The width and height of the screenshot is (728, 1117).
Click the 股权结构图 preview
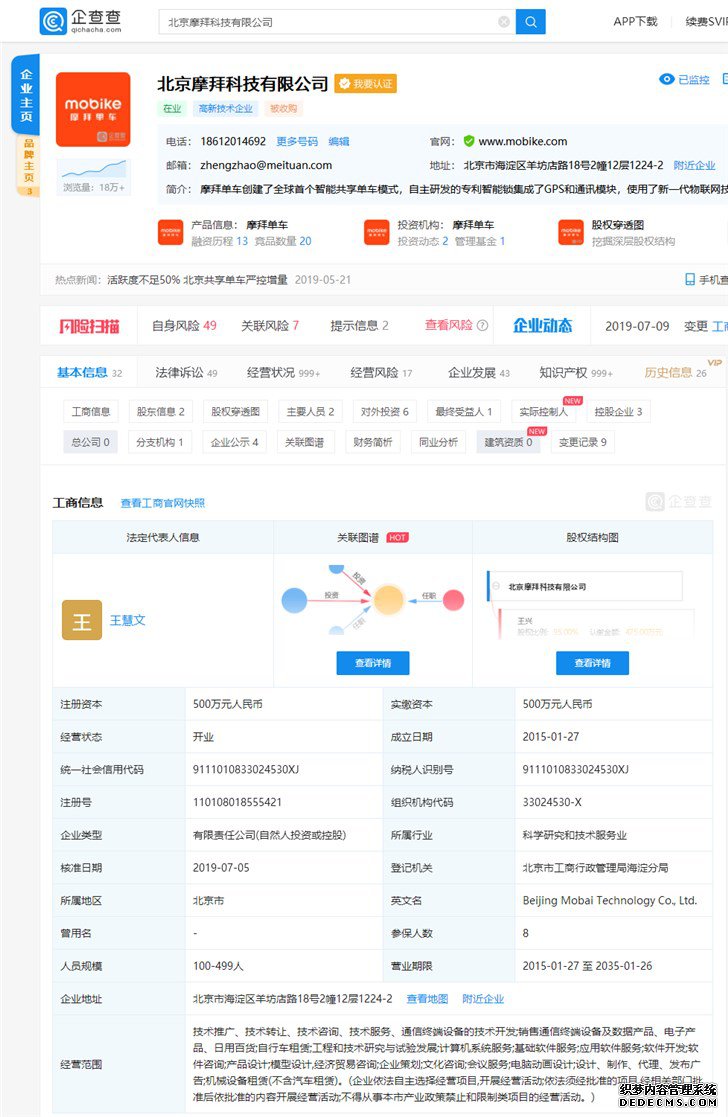591,603
